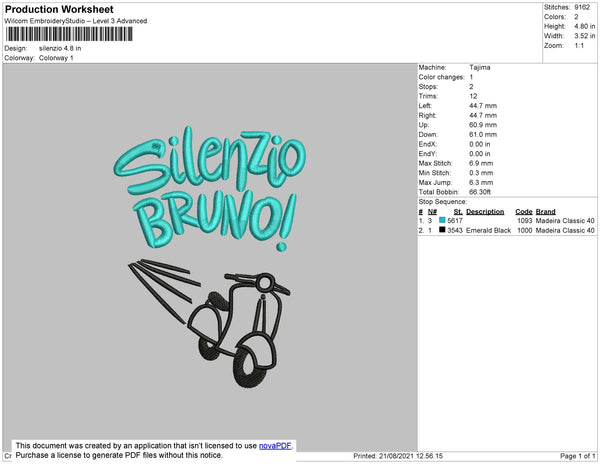Select thread code '1000'
Viewport: 600px width, 464px height.
point(525,231)
